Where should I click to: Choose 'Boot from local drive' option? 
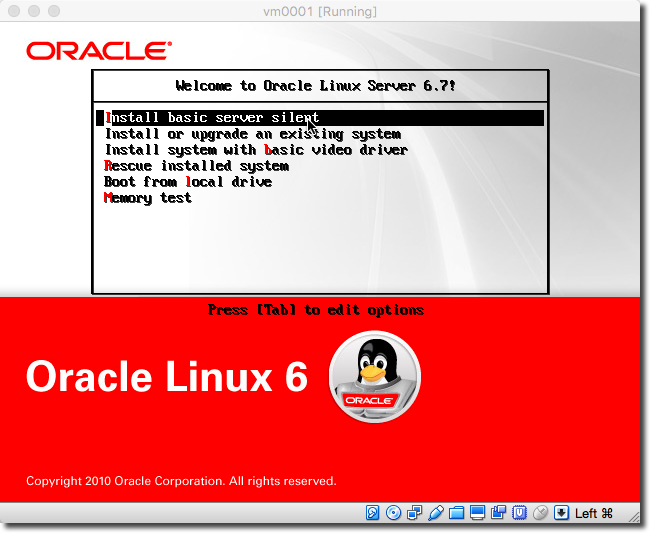pos(188,182)
